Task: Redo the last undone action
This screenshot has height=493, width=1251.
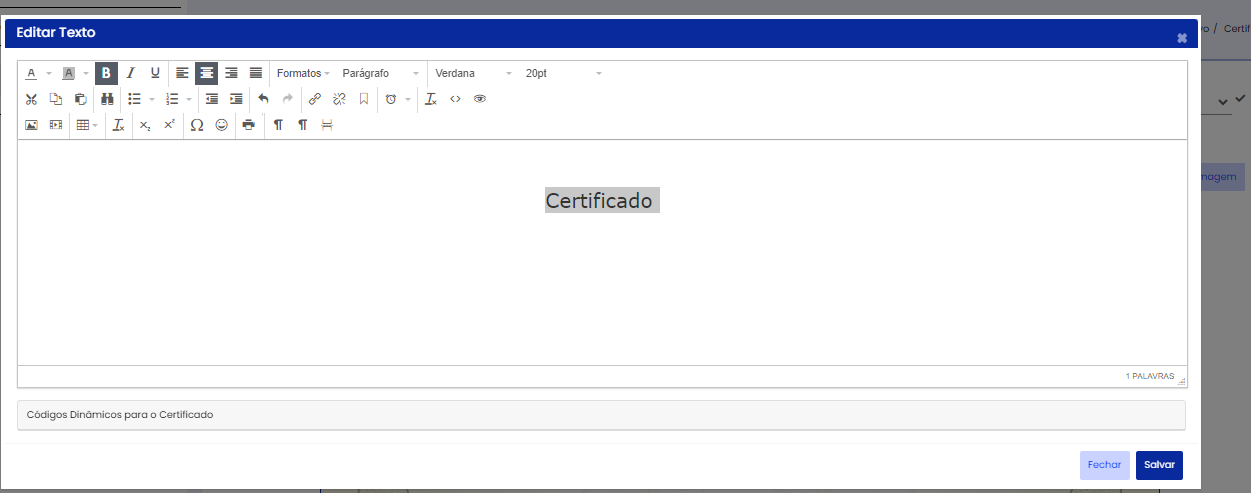Action: pos(288,99)
